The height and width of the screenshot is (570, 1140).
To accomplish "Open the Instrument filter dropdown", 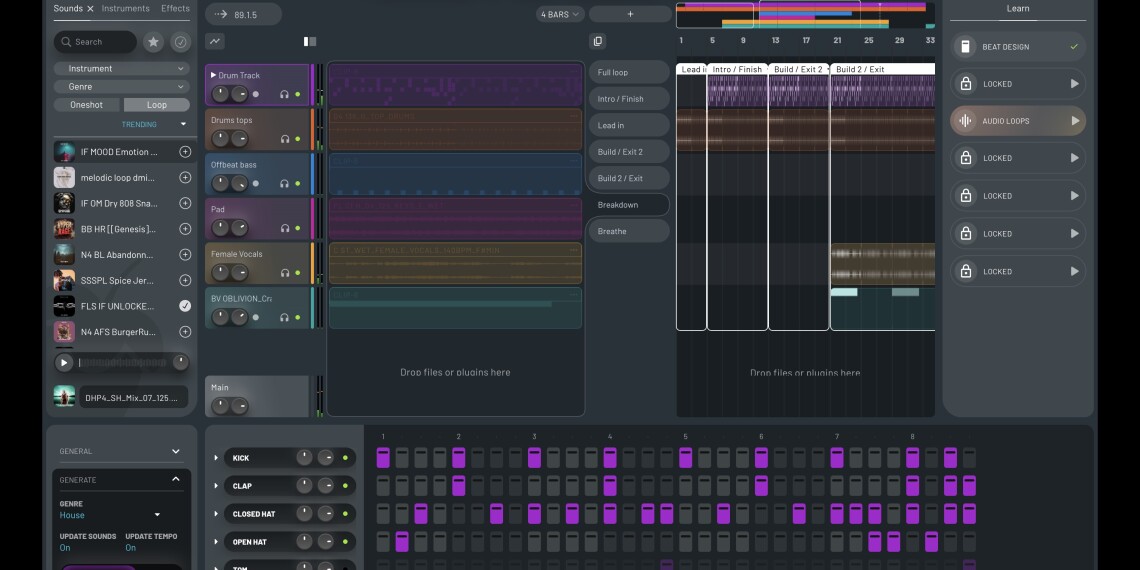I will tap(122, 69).
